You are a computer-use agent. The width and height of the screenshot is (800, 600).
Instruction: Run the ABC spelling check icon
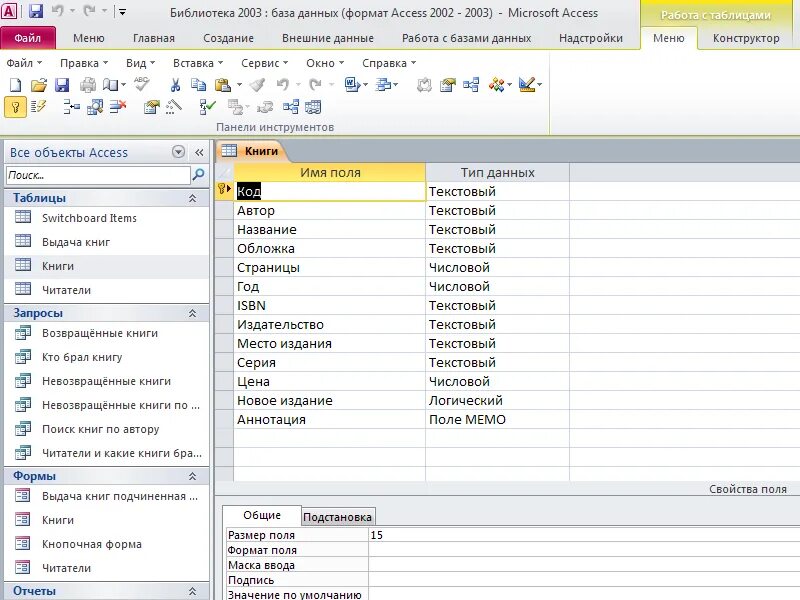point(141,84)
